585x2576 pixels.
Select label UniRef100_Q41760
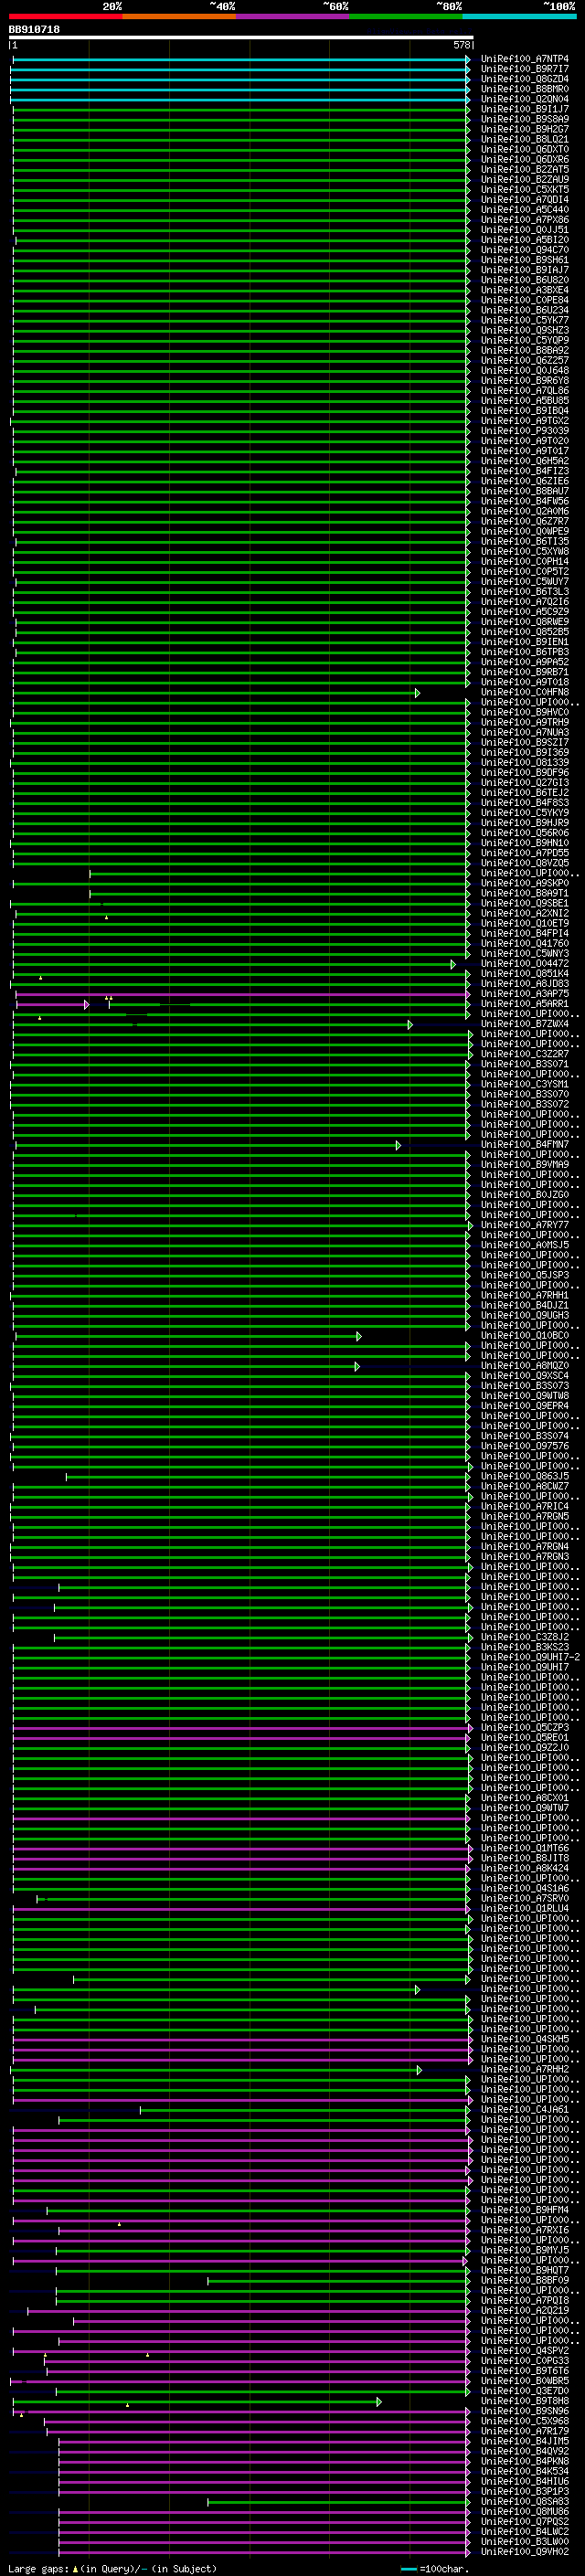(x=525, y=944)
